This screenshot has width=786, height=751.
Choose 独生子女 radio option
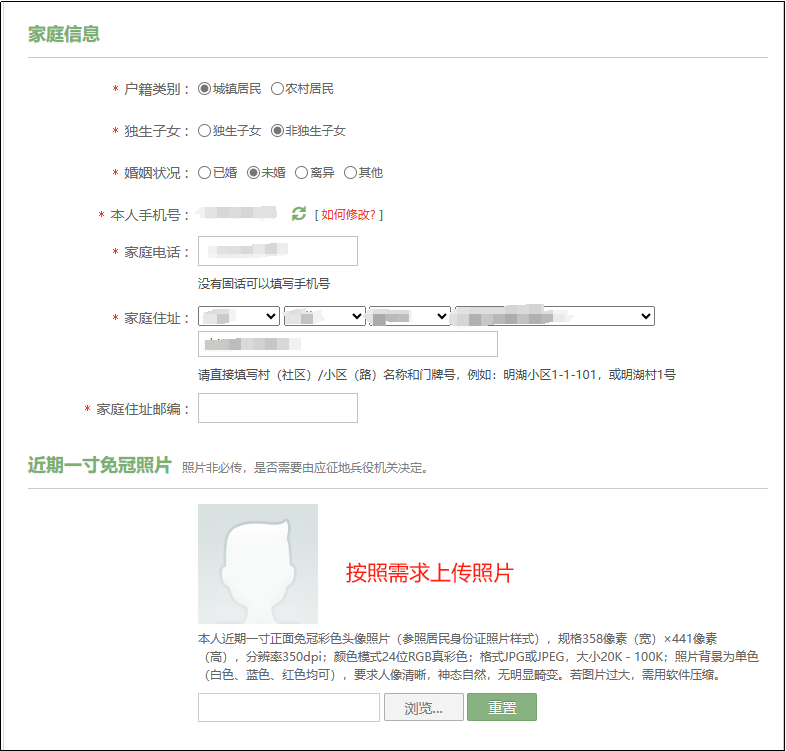[205, 131]
